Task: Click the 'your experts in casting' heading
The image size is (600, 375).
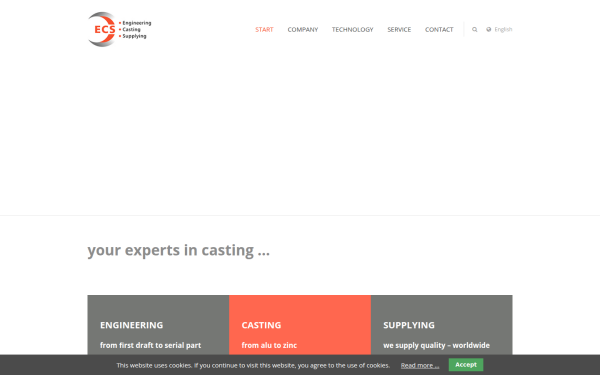Action: [178, 250]
